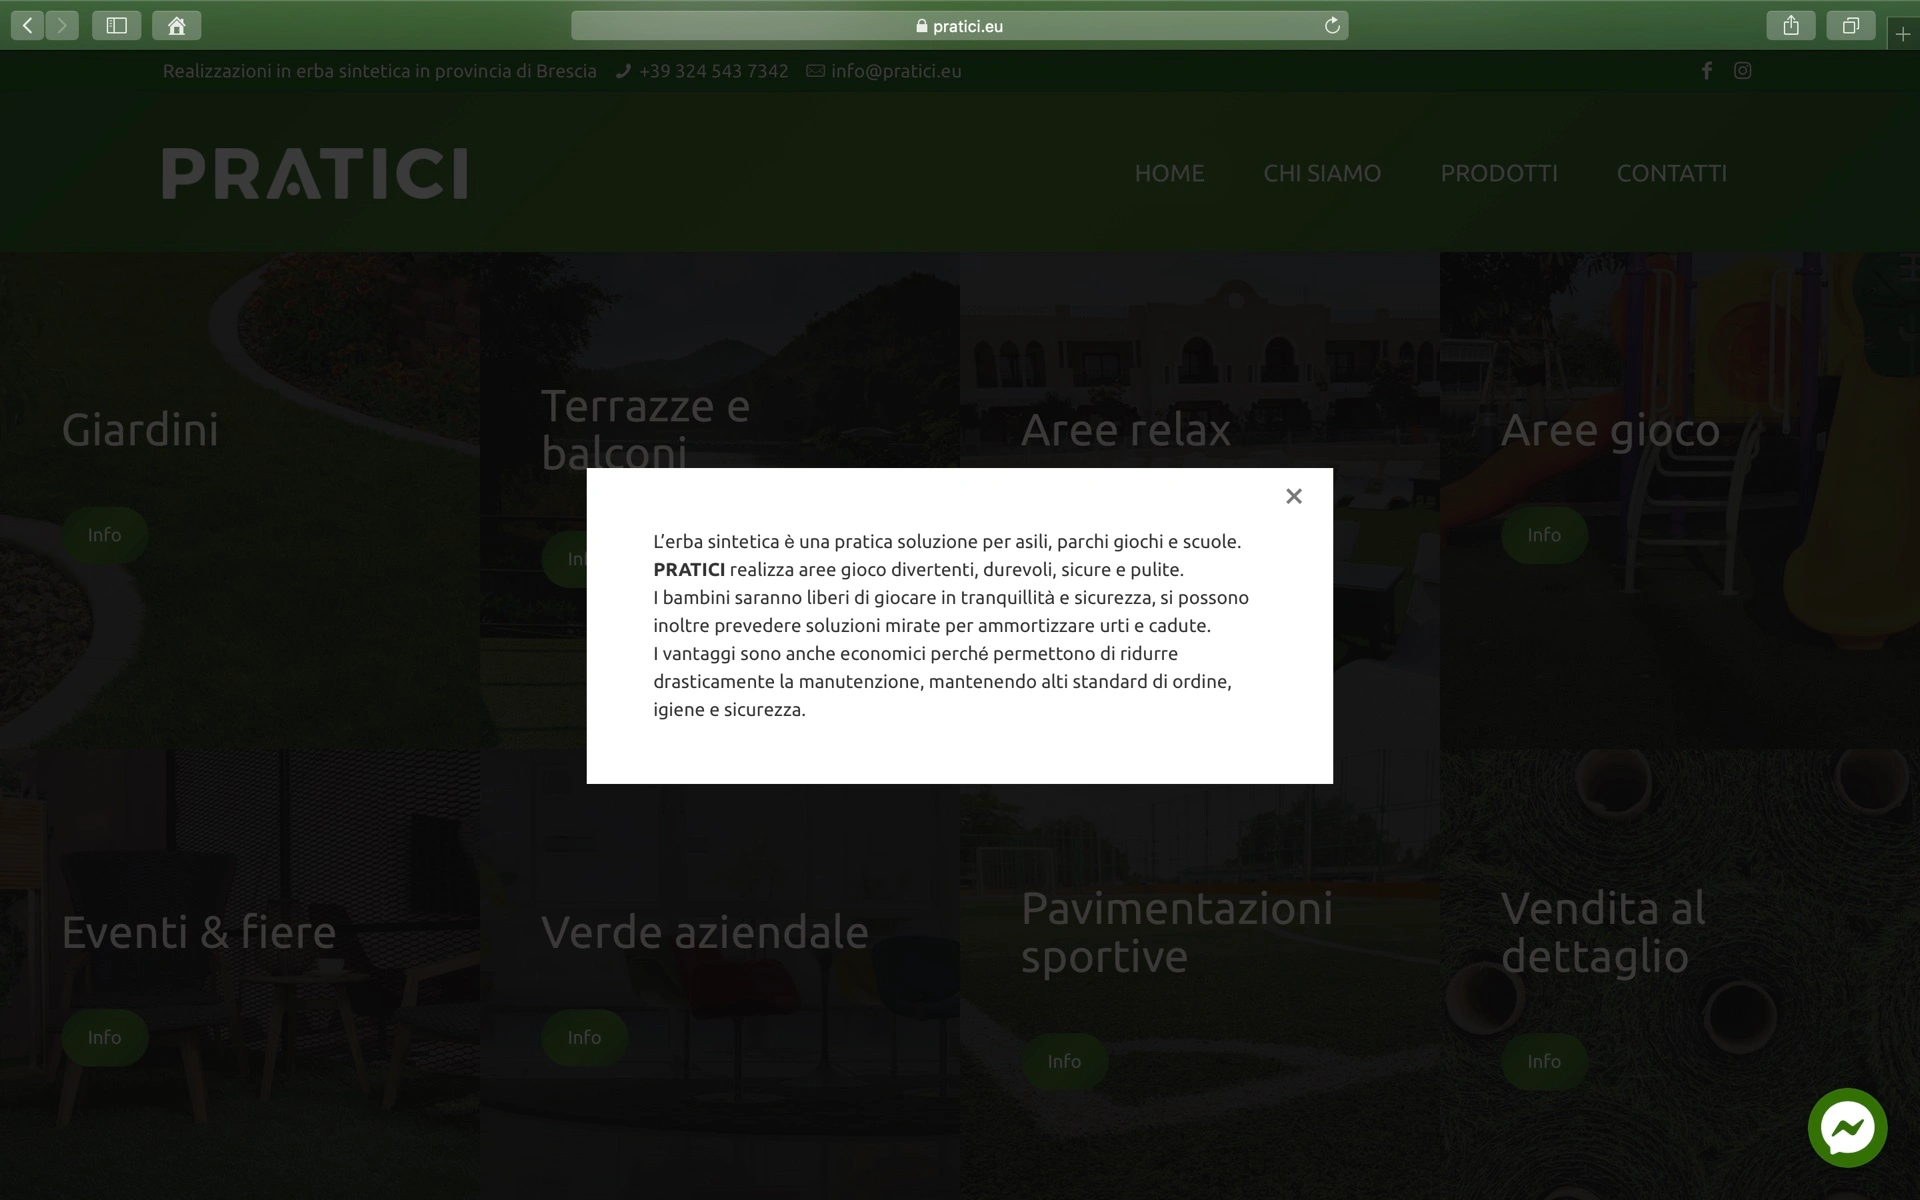Viewport: 1920px width, 1200px height.
Task: Click popup line ending 'igiene e sicurezza.'
Action: [x=729, y=710]
